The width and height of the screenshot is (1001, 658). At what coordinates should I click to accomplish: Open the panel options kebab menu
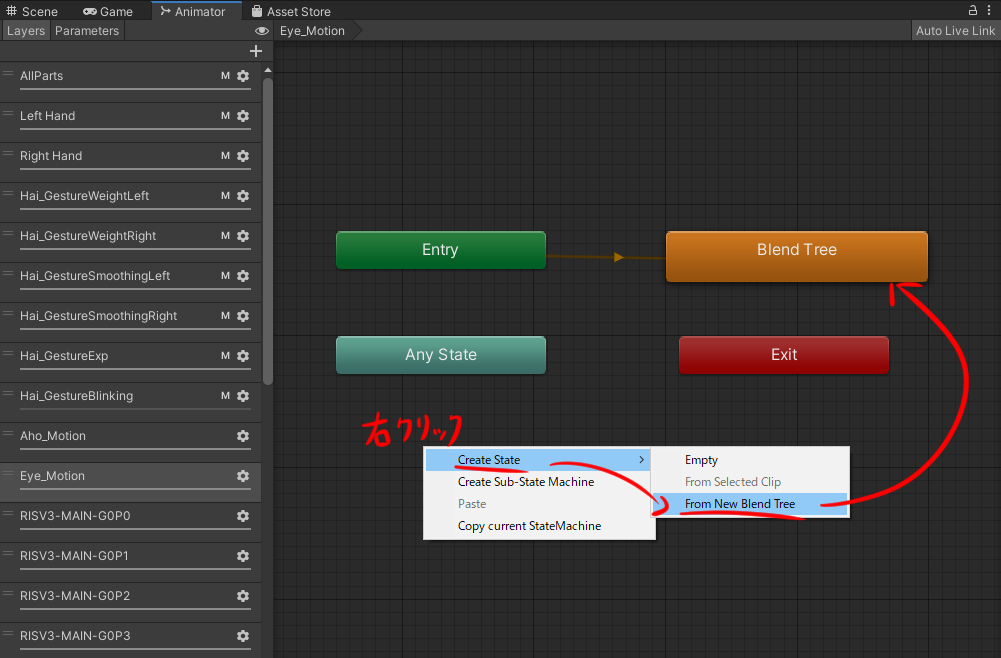coord(991,11)
